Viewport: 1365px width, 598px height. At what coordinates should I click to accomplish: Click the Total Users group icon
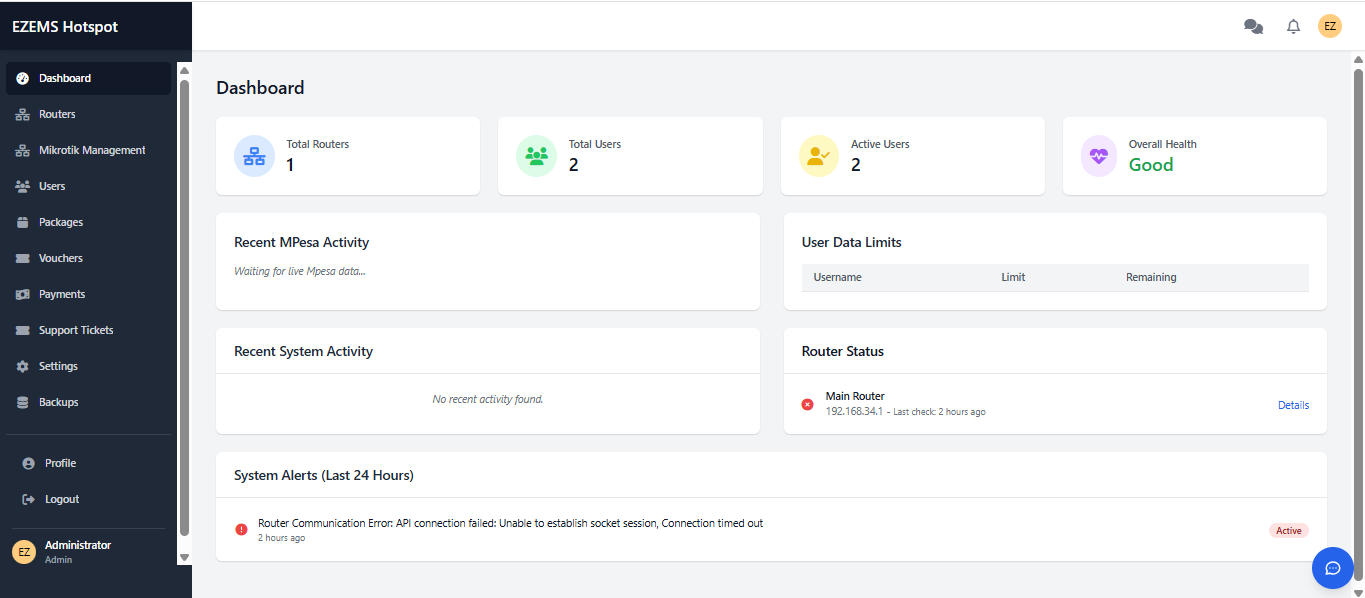tap(536, 156)
